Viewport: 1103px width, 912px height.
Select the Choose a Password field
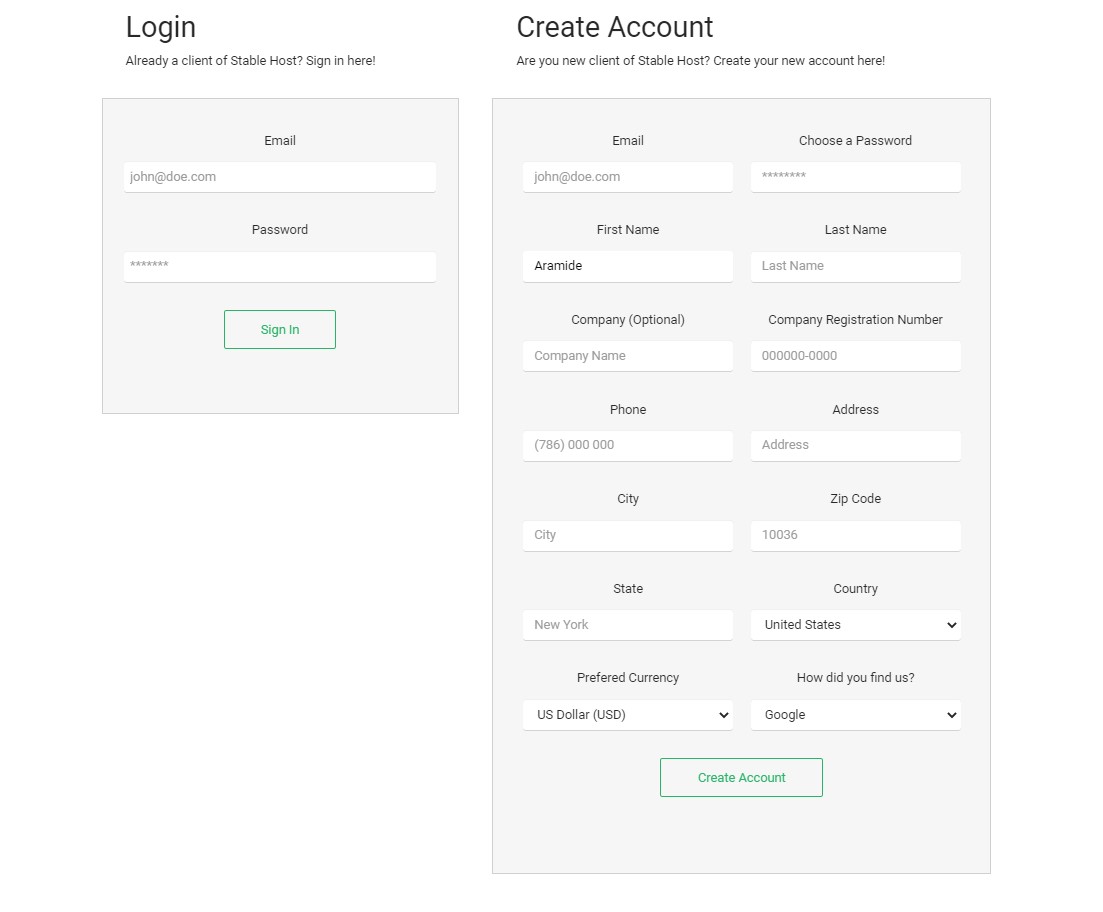click(x=855, y=177)
